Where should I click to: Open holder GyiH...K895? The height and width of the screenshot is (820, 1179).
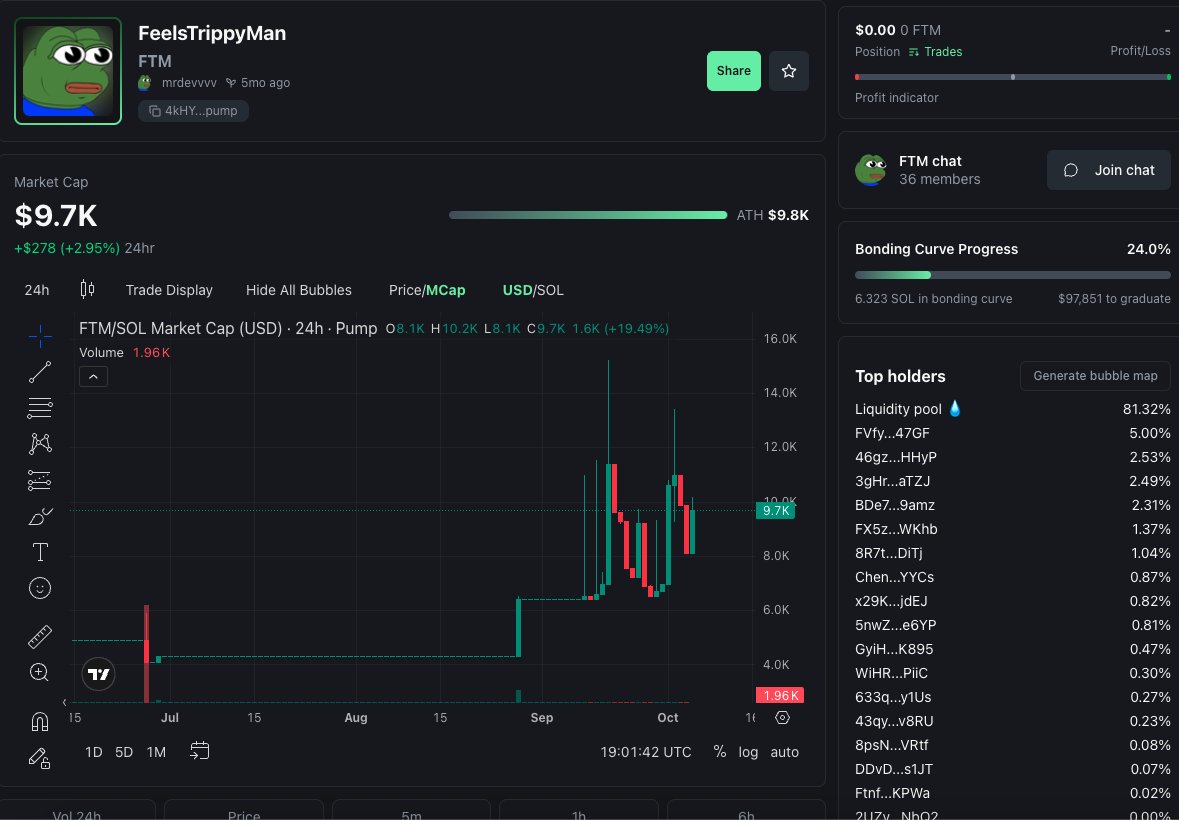(x=894, y=649)
